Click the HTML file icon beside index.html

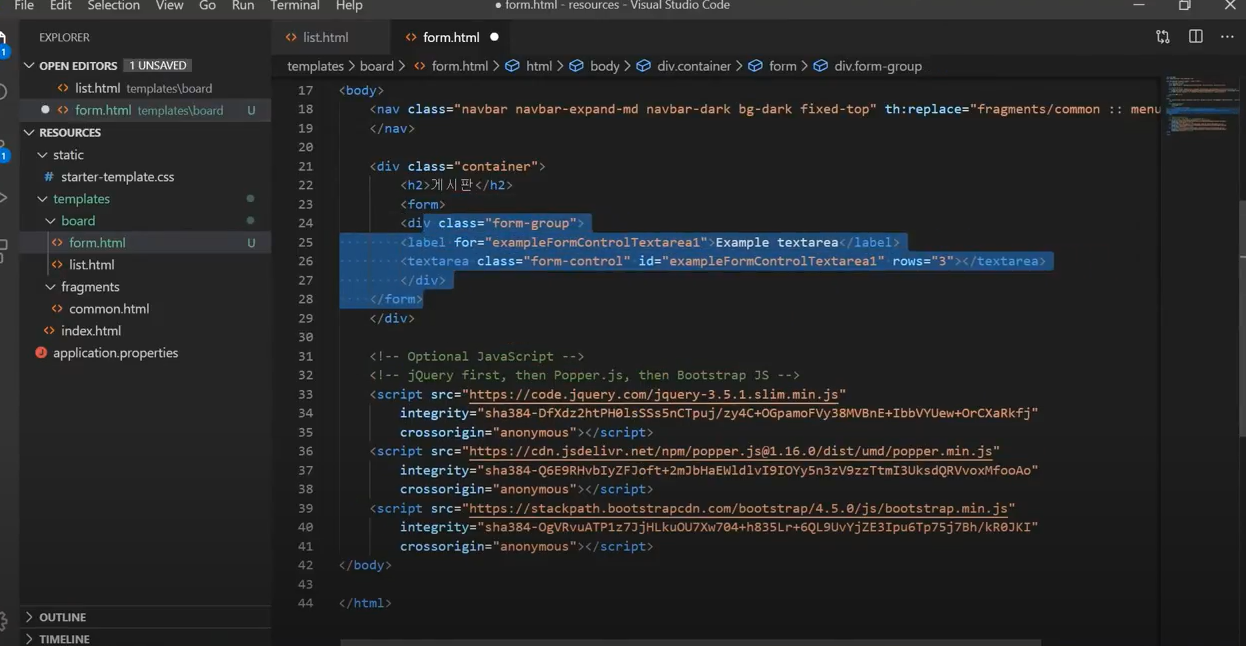49,331
